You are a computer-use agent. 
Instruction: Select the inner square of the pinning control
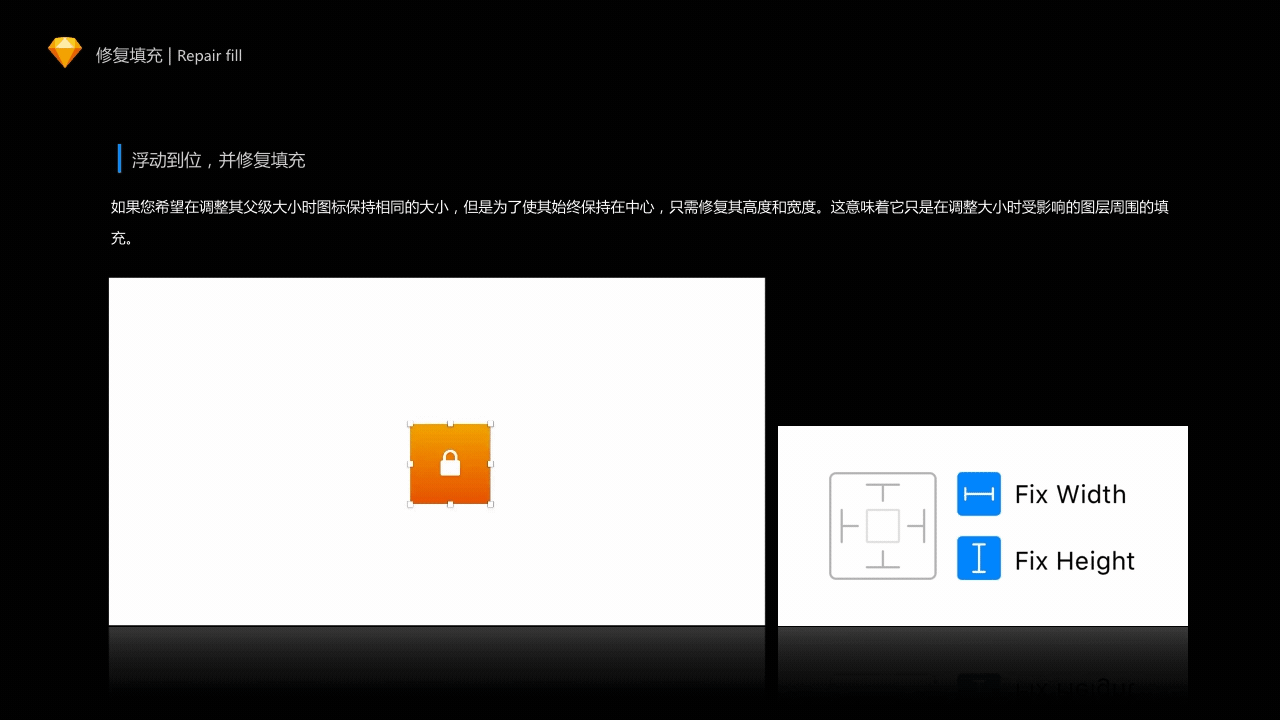(x=882, y=525)
